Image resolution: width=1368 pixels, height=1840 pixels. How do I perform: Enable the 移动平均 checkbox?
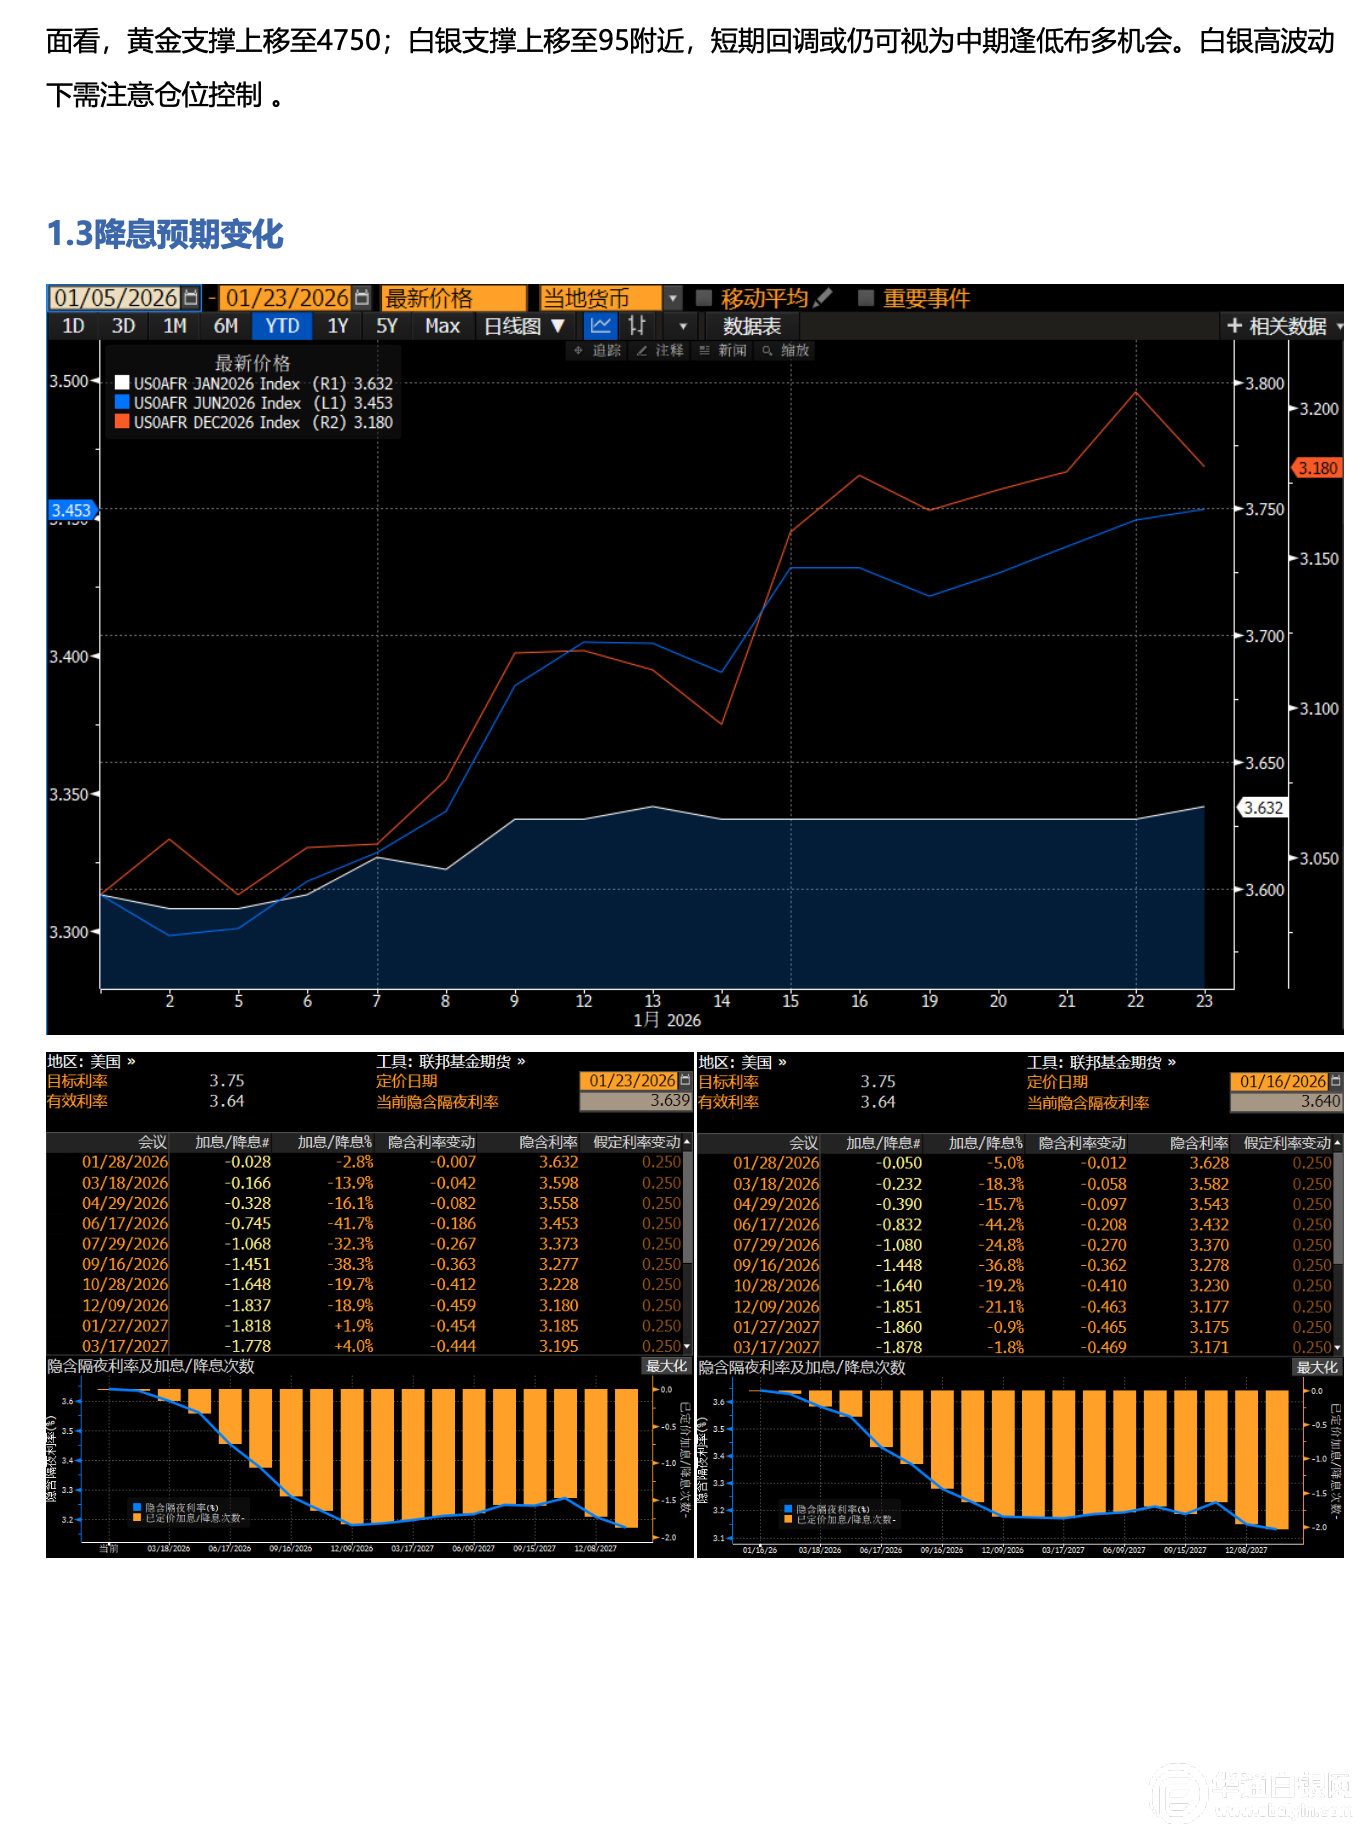click(x=704, y=298)
